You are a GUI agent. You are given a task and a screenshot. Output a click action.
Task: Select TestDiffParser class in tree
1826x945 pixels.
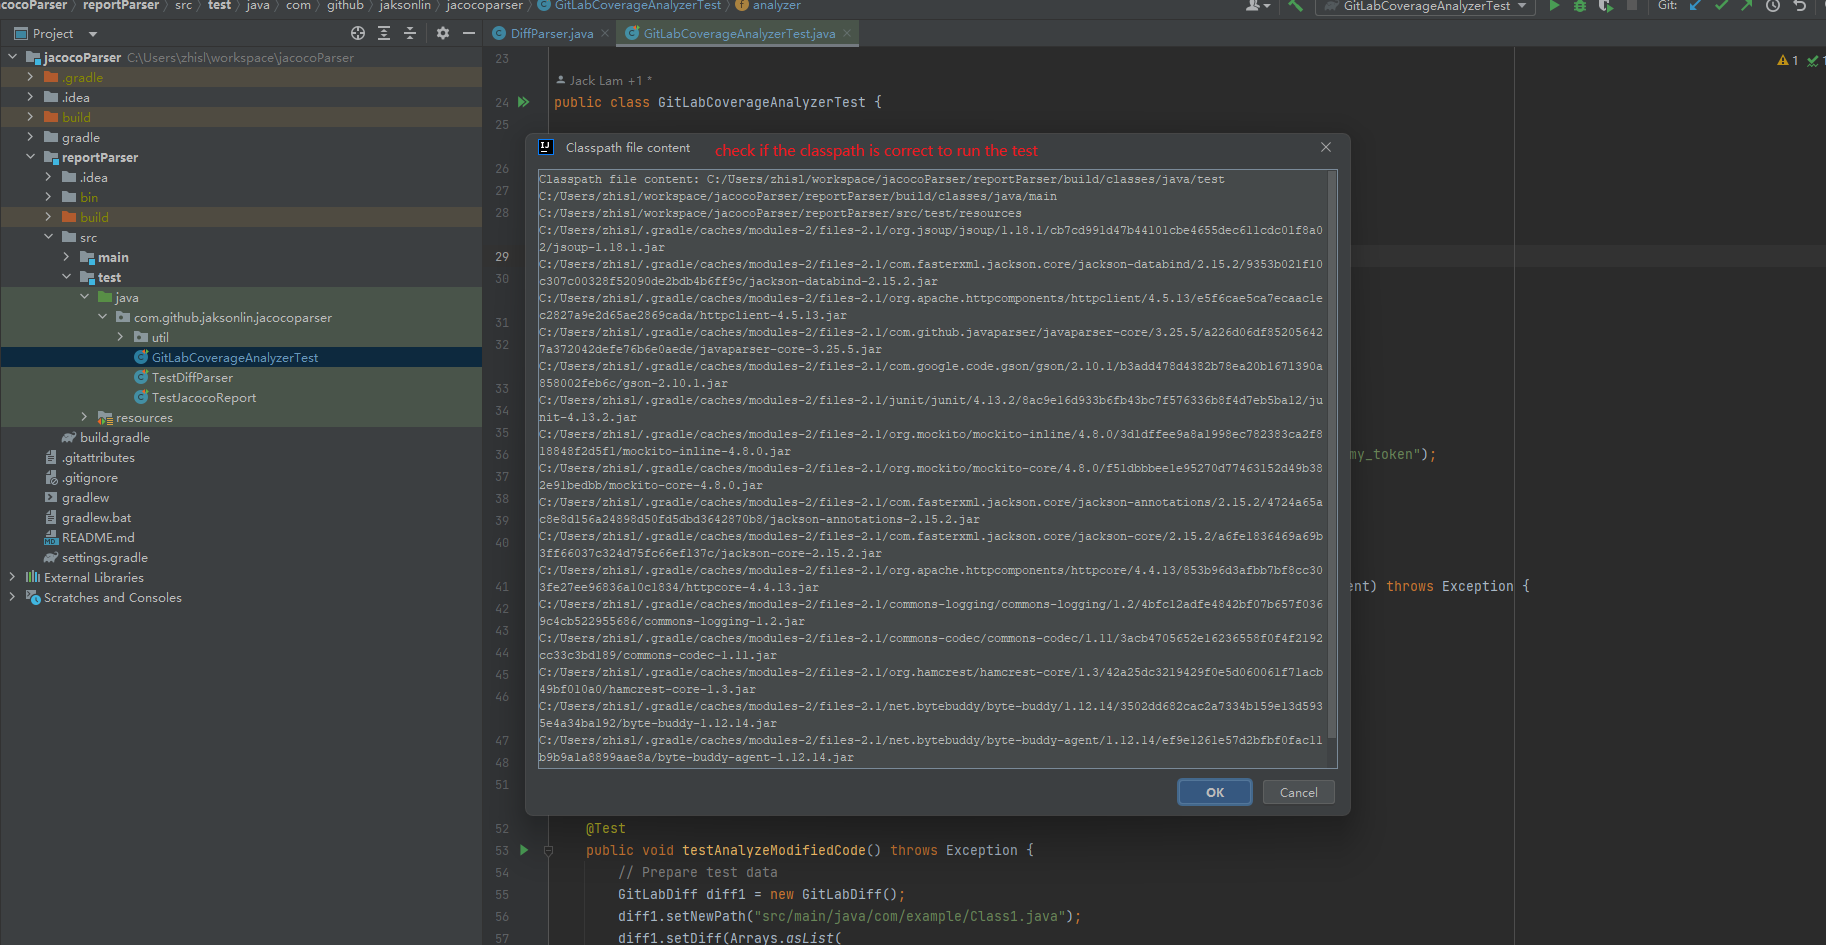[192, 377]
